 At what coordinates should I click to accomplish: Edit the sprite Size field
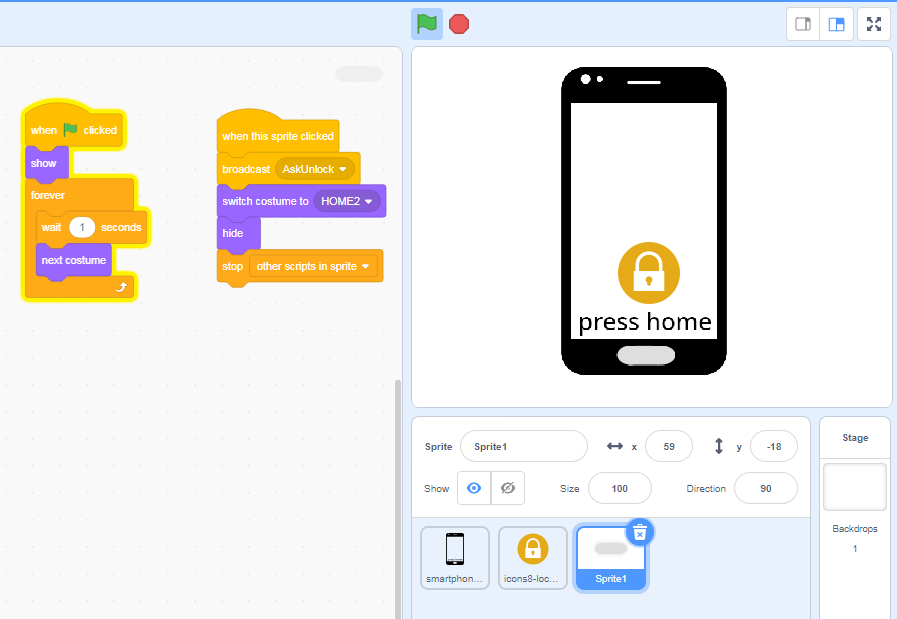(x=620, y=489)
